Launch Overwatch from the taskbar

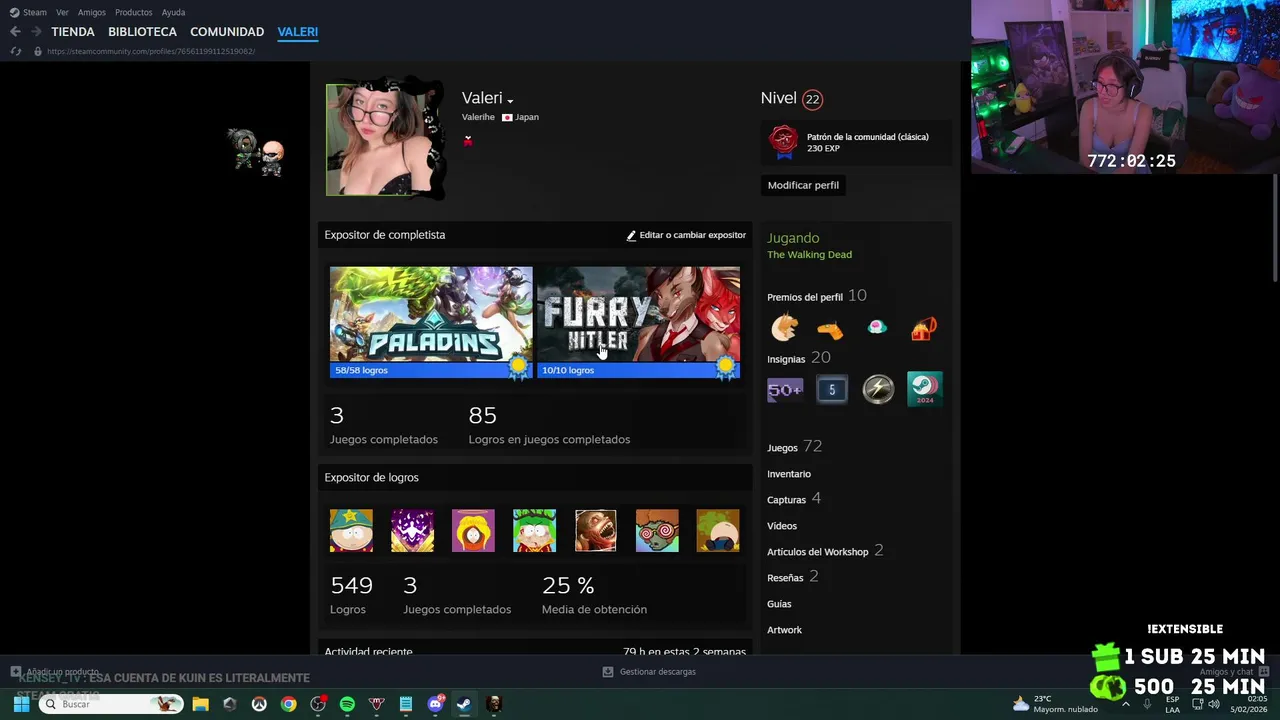(259, 704)
